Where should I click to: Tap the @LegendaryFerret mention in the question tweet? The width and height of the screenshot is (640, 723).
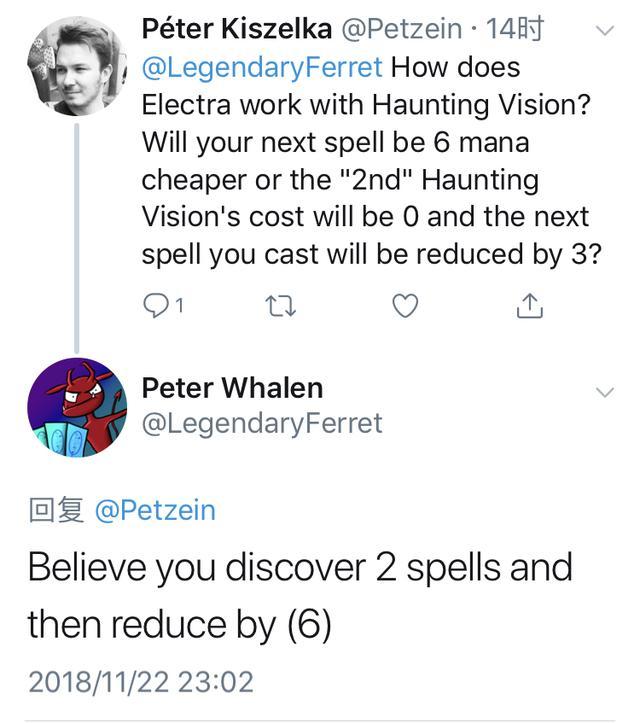pyautogui.click(x=262, y=68)
